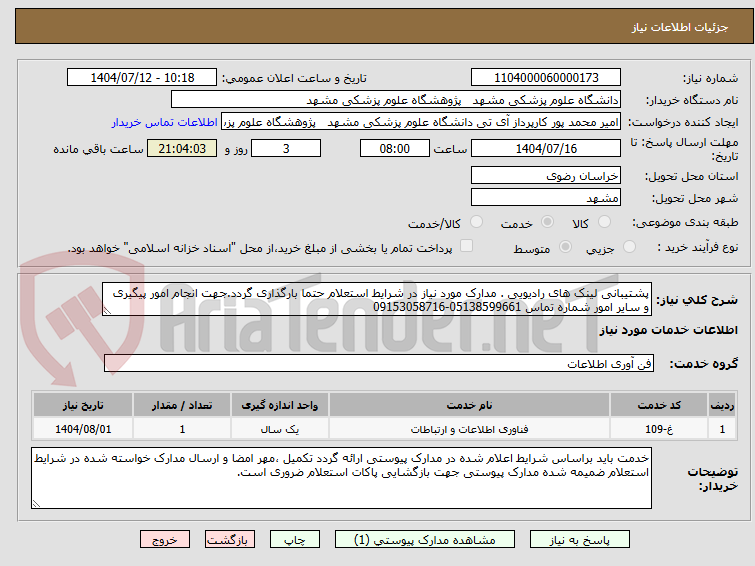The image size is (755, 566).
Task: Click the remaining days field 3
Action: [x=286, y=148]
